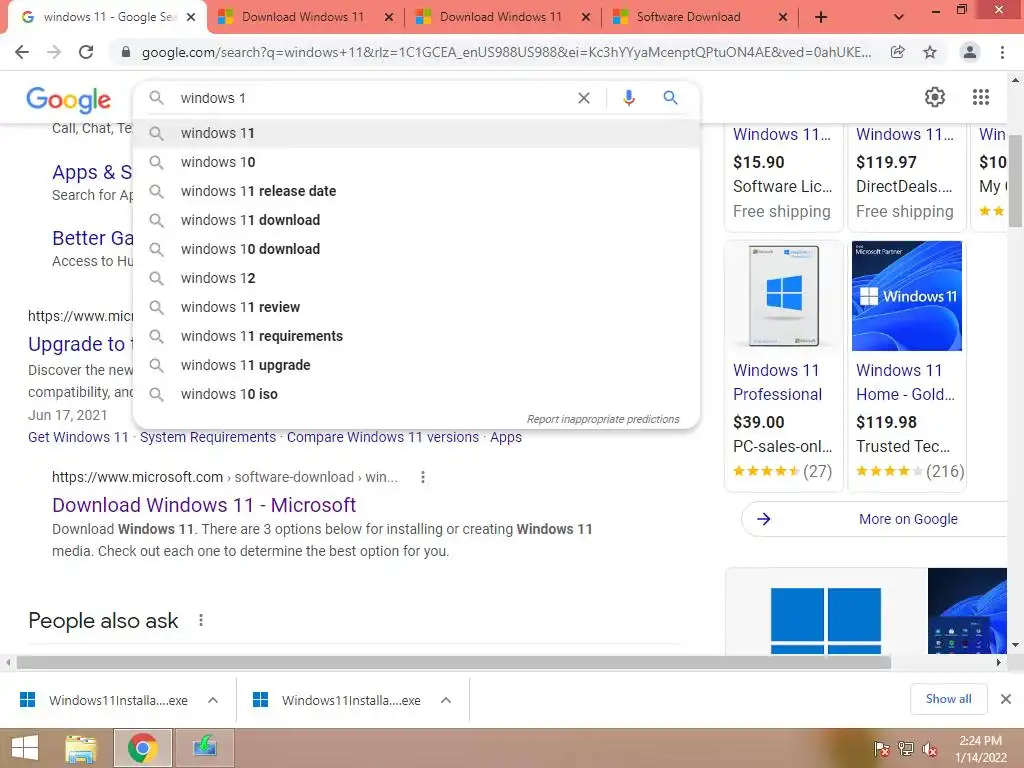
Task: Select windows 11 review suggestion
Action: [417, 307]
